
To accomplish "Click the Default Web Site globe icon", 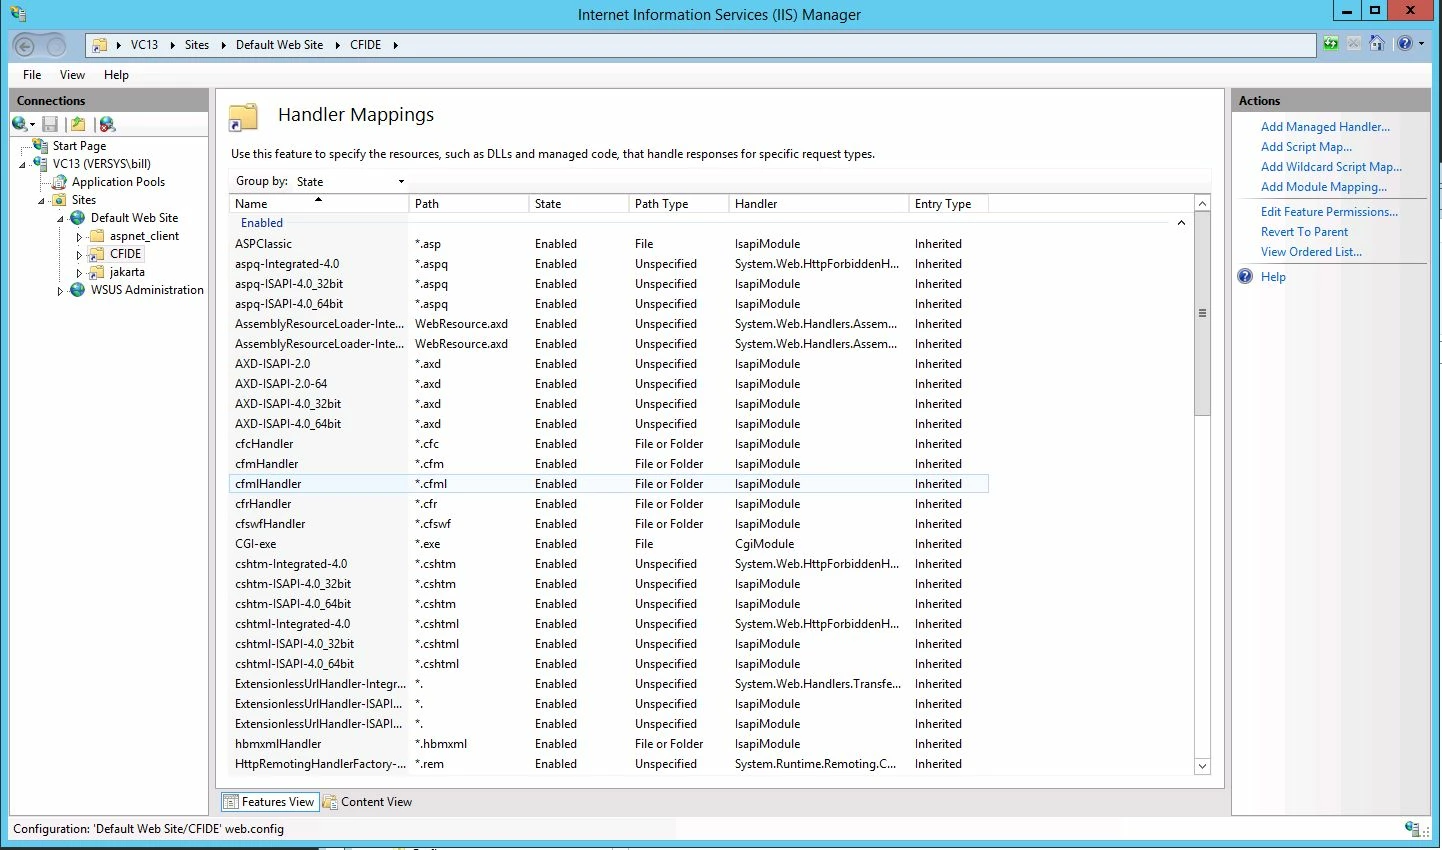I will coord(78,217).
